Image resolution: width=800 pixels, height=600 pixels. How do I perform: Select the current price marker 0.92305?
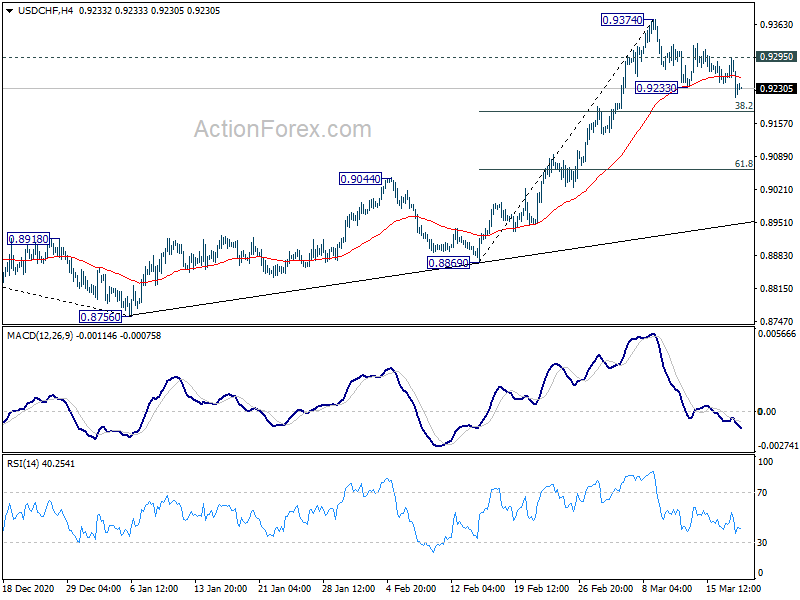[x=776, y=88]
